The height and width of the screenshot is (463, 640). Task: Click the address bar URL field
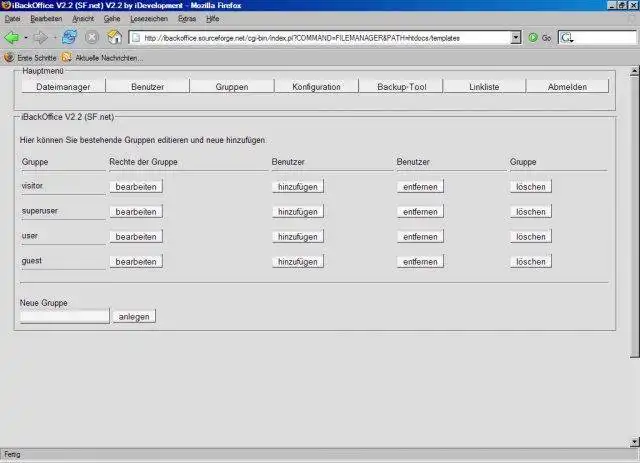pyautogui.click(x=320, y=38)
